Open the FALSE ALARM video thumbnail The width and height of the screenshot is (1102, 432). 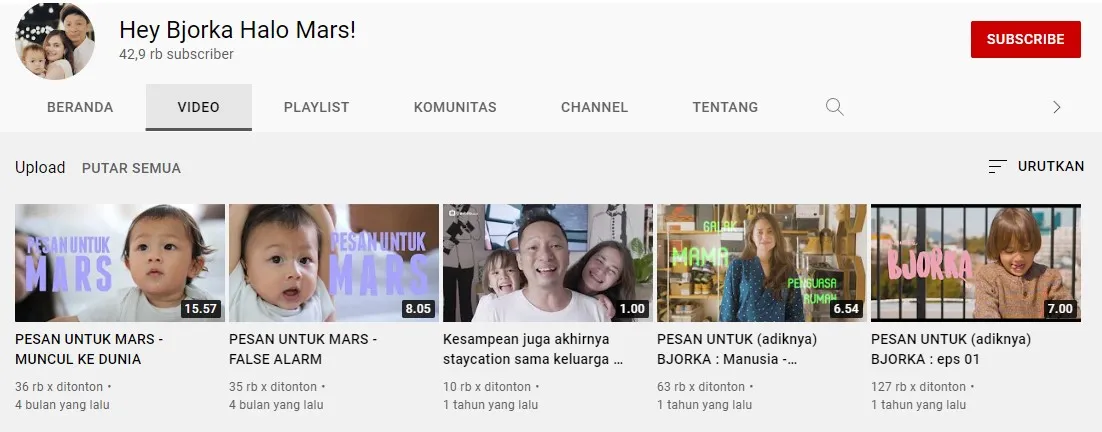[334, 263]
